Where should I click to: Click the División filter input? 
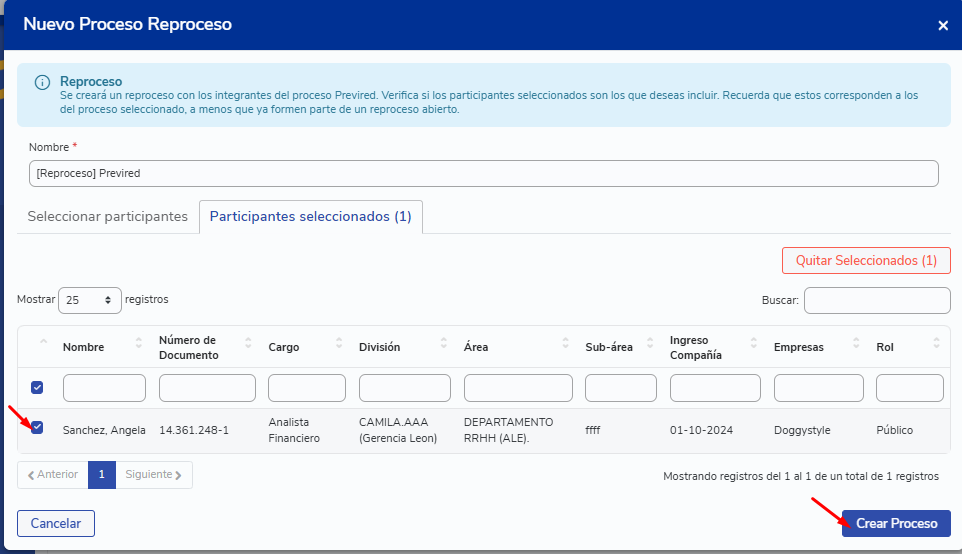coord(405,388)
